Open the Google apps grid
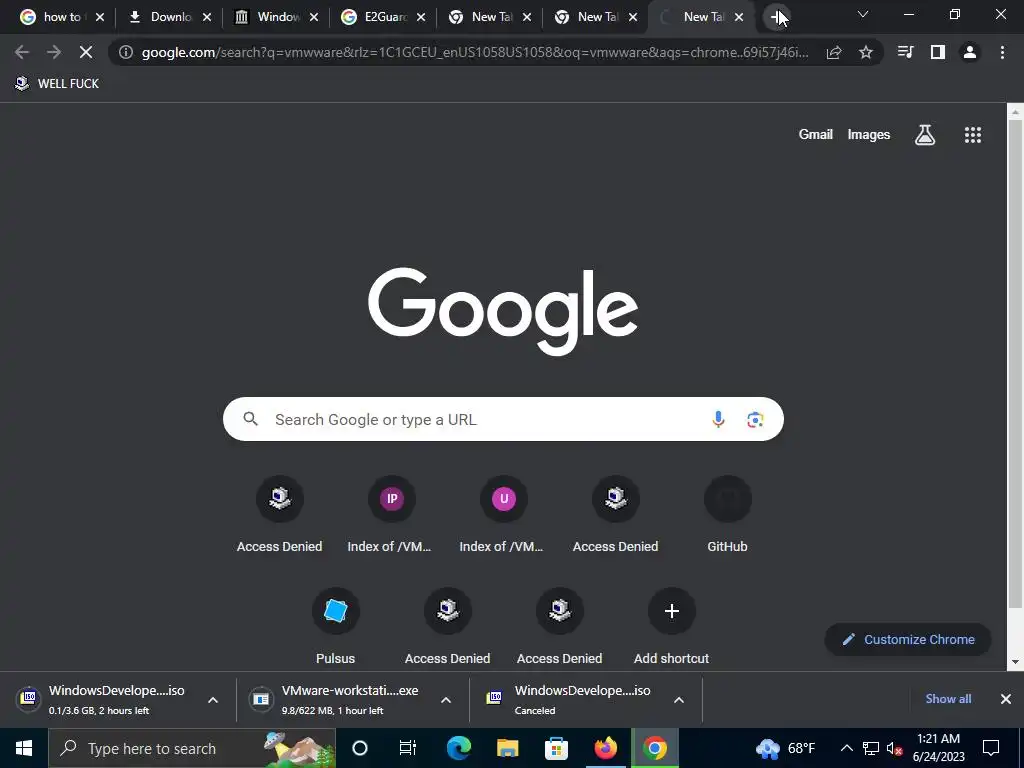This screenshot has height=768, width=1024. [973, 135]
